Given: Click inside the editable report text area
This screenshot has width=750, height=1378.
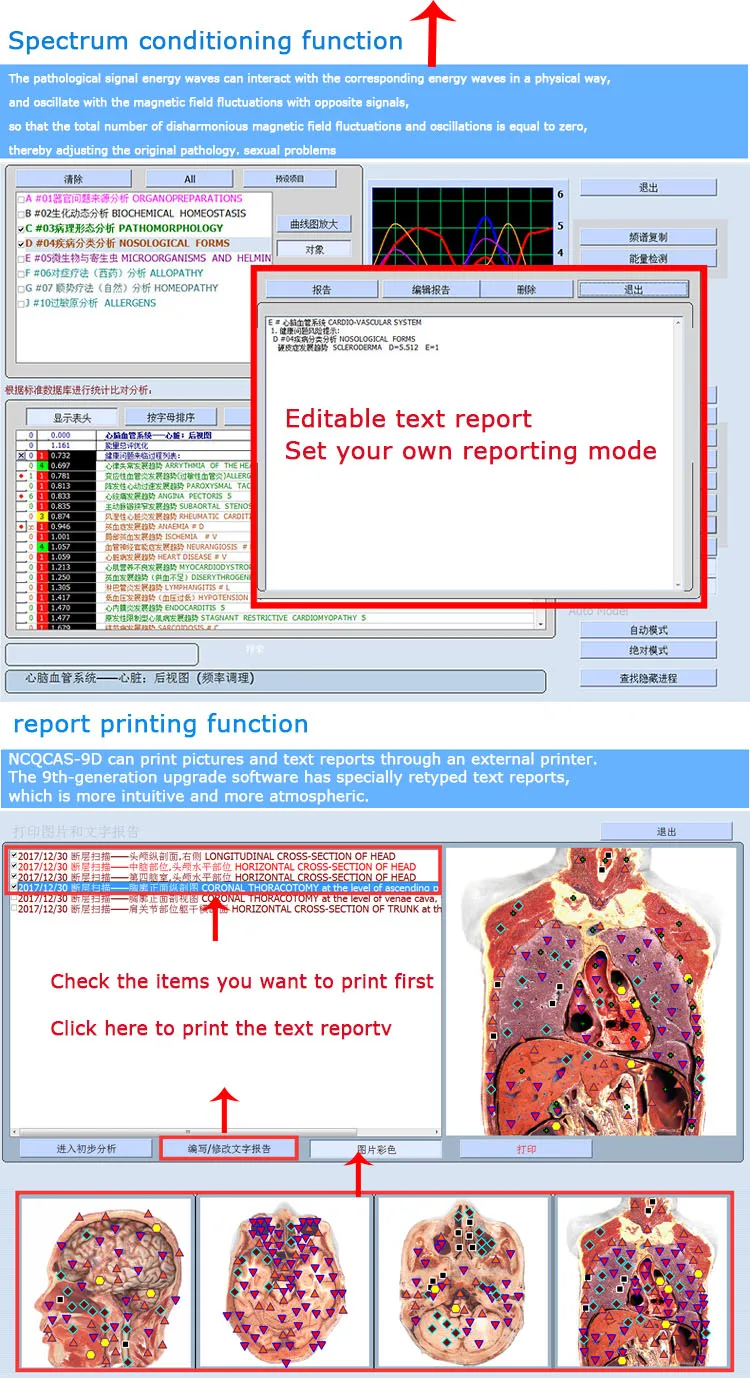Looking at the screenshot, I should [x=468, y=452].
